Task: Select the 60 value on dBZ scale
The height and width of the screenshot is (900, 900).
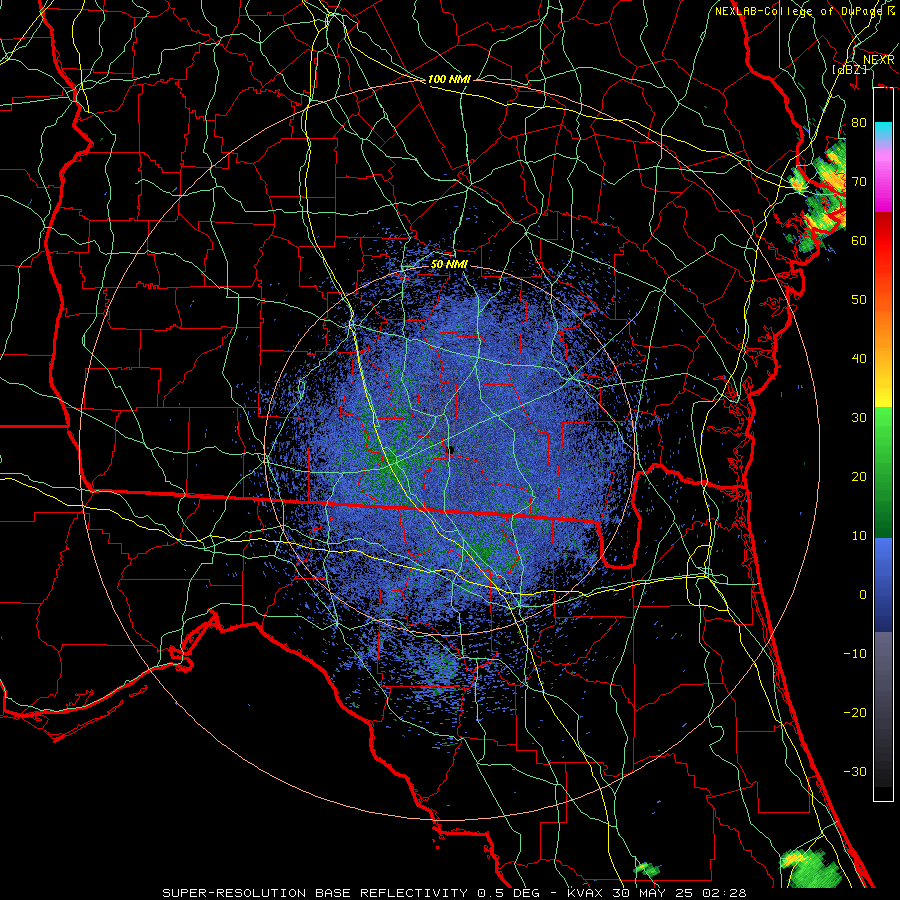Action: tap(859, 241)
